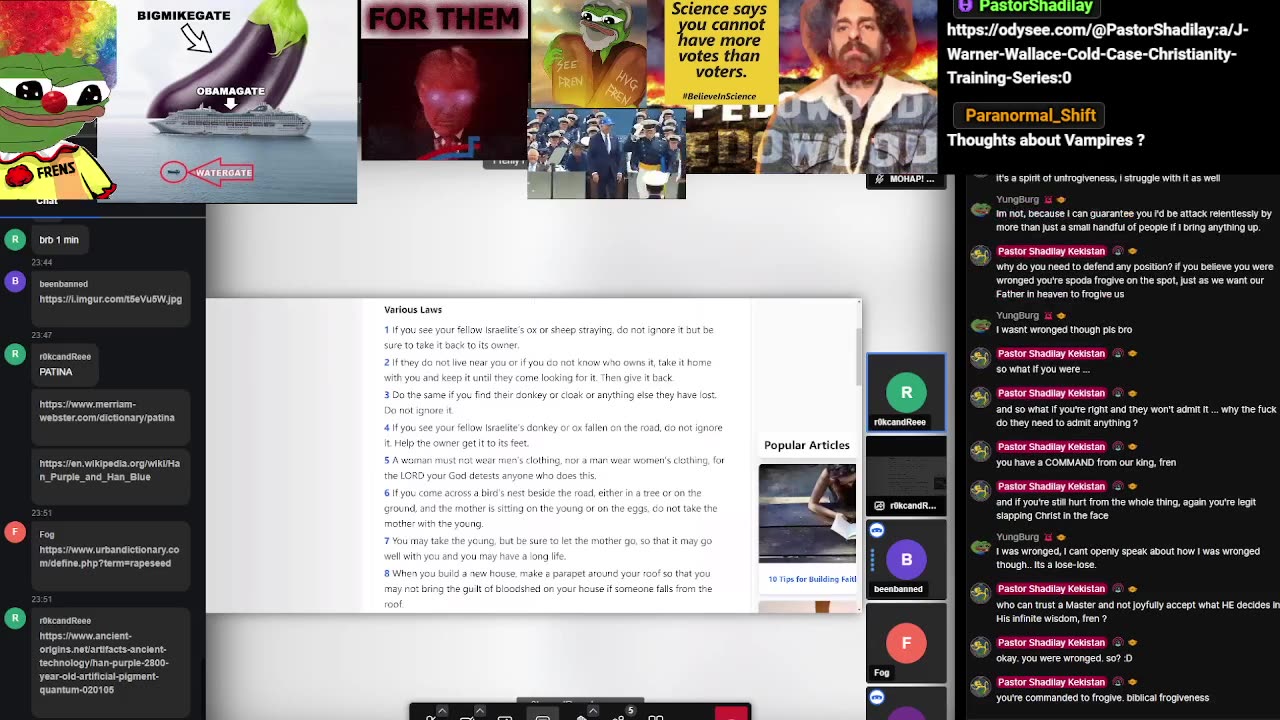This screenshot has width=1280, height=720.
Task: Open the second up-arrow menu in call toolbar
Action: 479,711
